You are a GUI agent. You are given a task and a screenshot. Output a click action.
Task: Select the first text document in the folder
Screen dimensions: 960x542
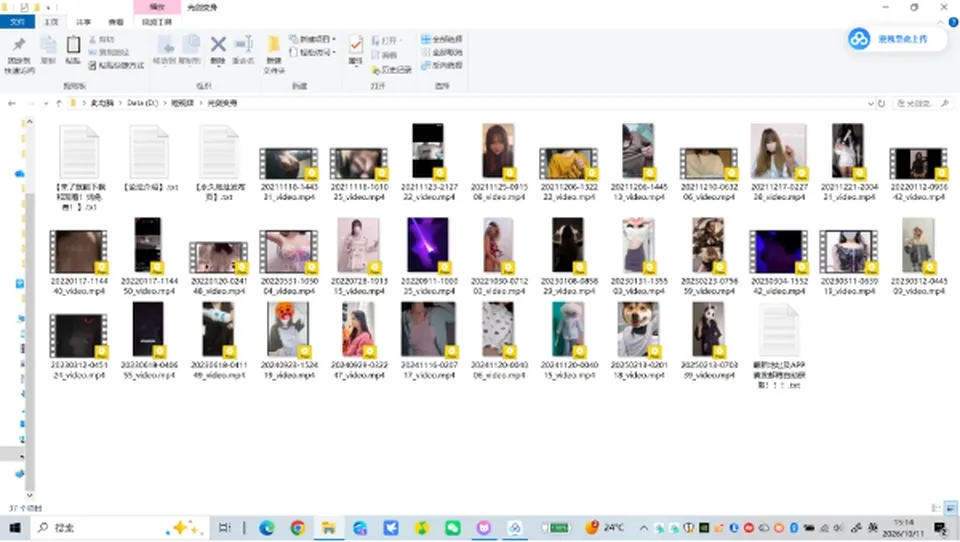(80, 167)
